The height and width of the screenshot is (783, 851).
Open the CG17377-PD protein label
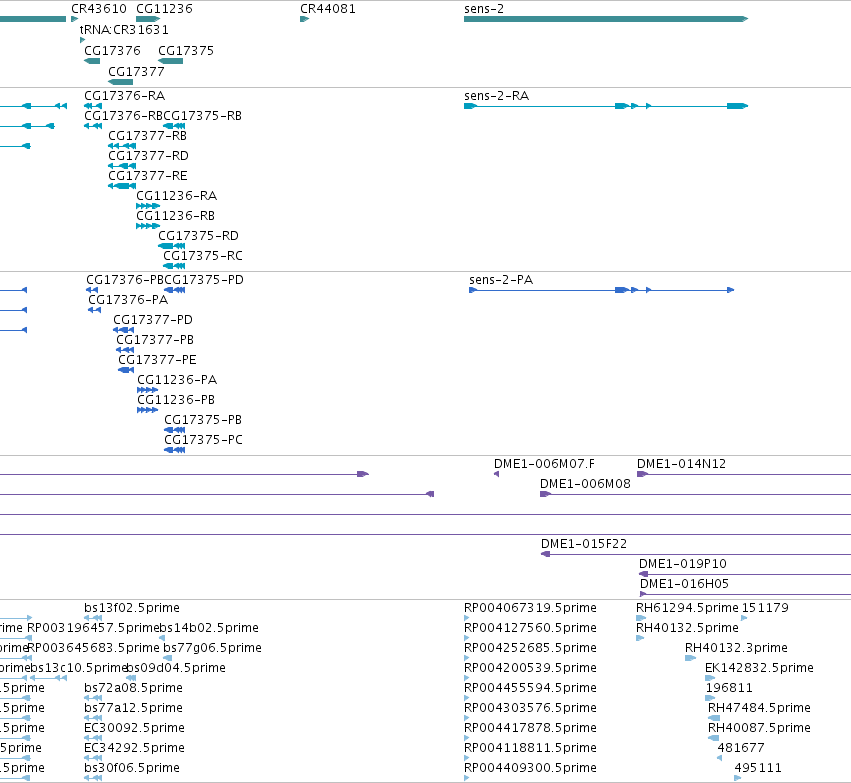pos(153,320)
